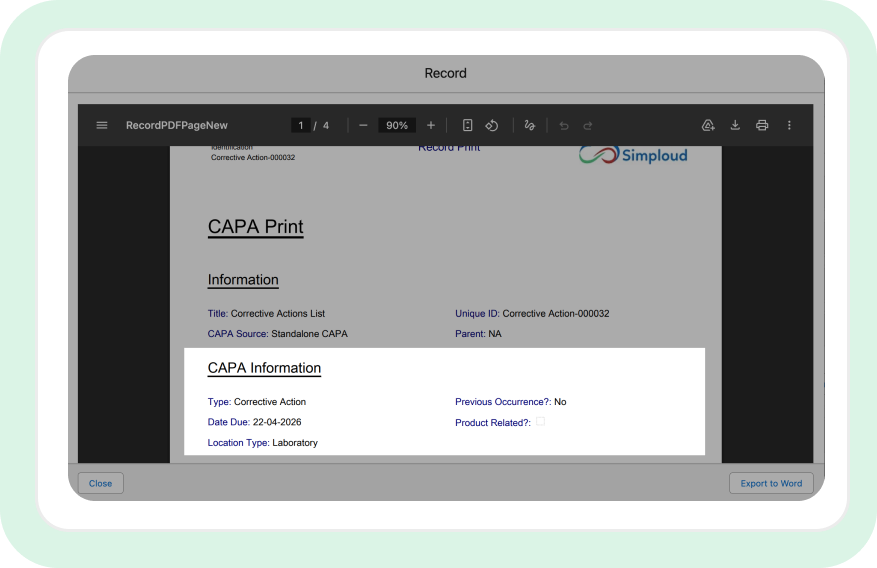Viewport: 877px width, 568px height.
Task: Redo the annotation
Action: pos(588,126)
